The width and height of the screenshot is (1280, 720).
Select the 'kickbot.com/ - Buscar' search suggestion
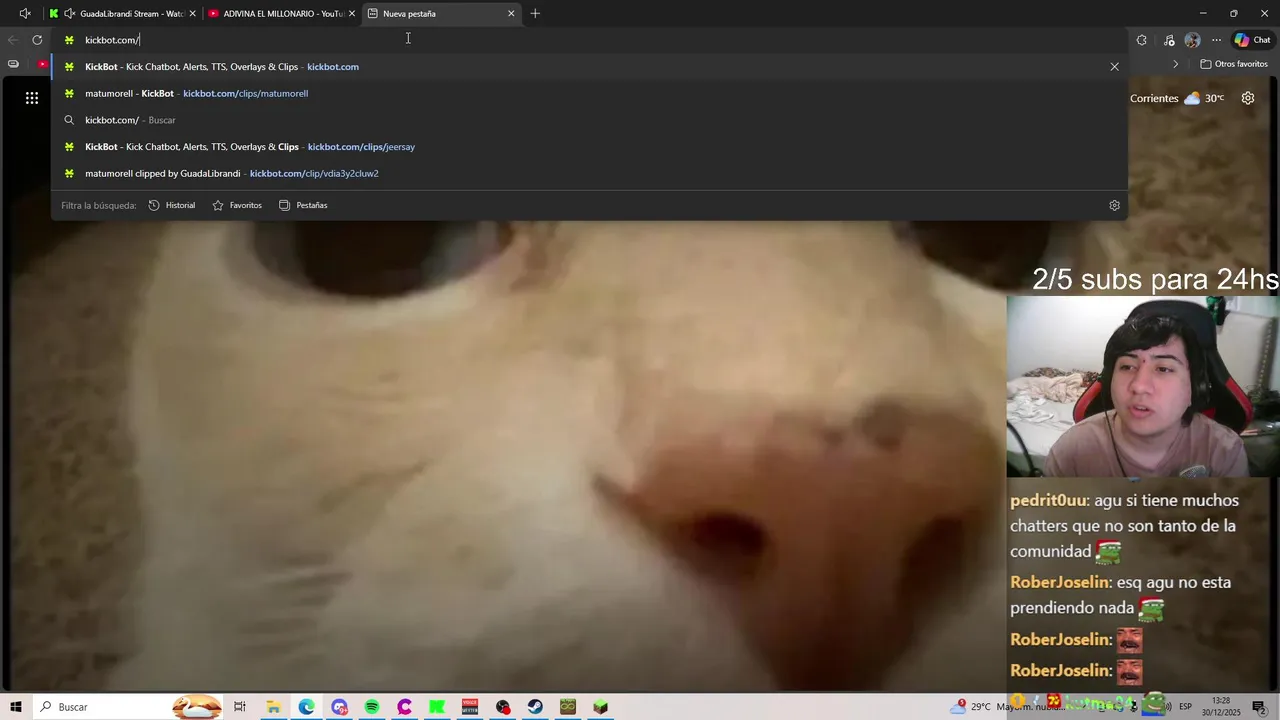pyautogui.click(x=590, y=120)
